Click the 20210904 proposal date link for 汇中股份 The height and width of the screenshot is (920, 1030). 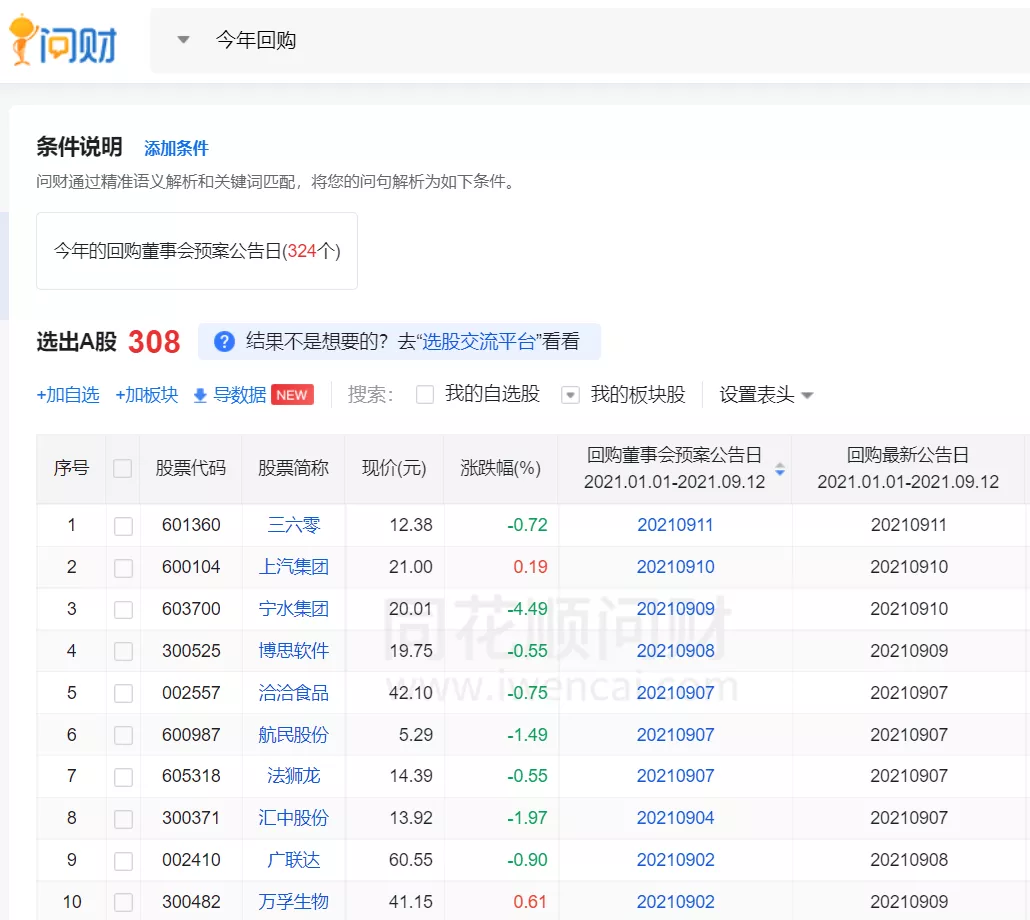point(675,818)
